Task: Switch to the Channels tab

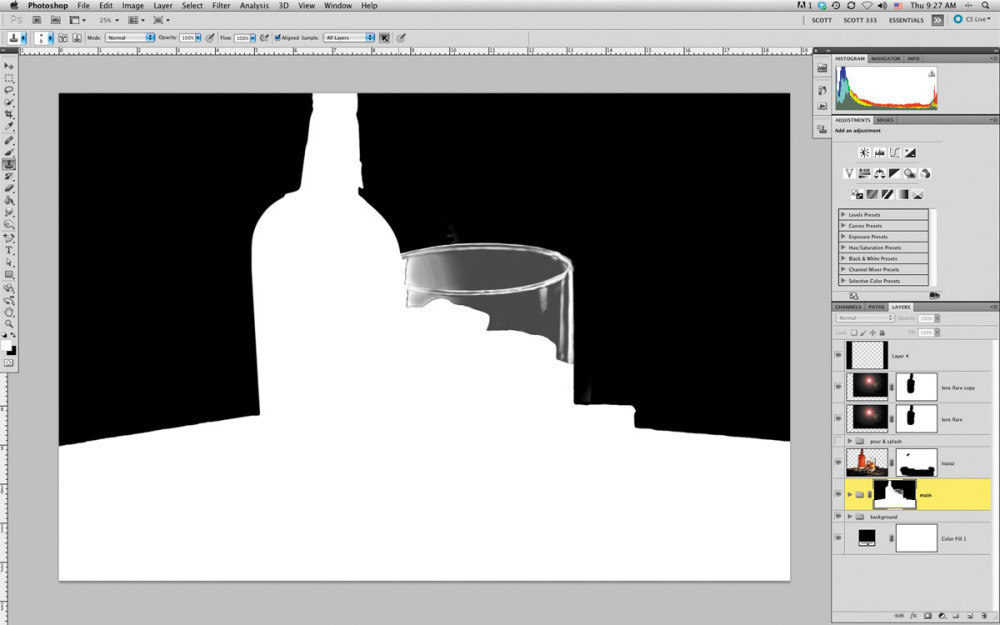Action: [848, 307]
